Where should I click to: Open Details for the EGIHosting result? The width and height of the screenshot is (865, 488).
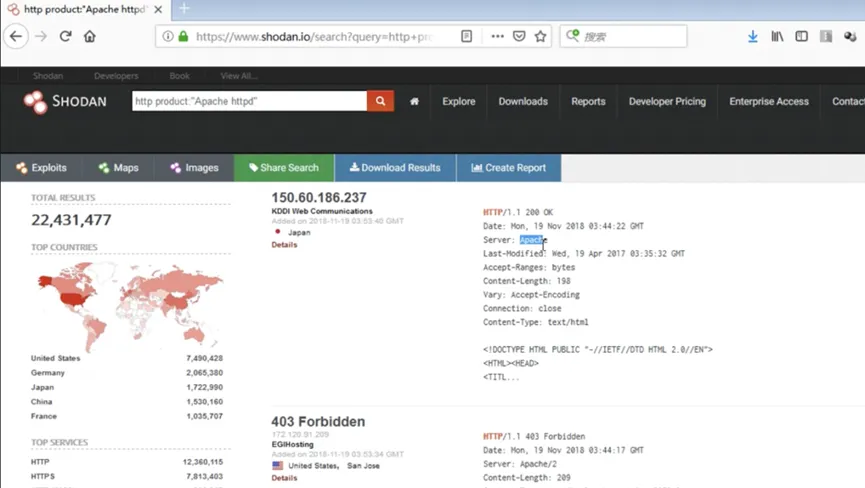[x=284, y=478]
